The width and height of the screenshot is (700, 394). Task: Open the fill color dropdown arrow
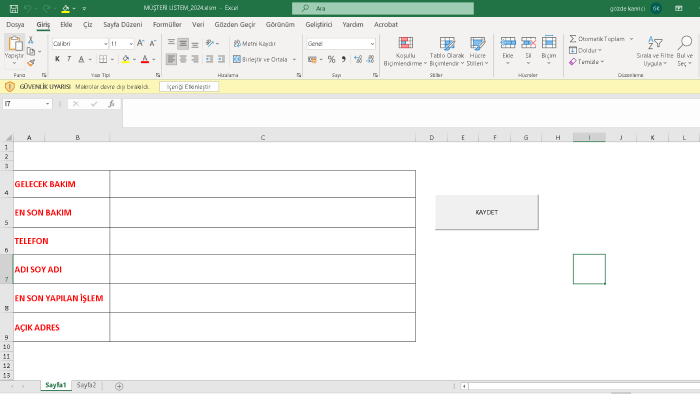pos(134,59)
